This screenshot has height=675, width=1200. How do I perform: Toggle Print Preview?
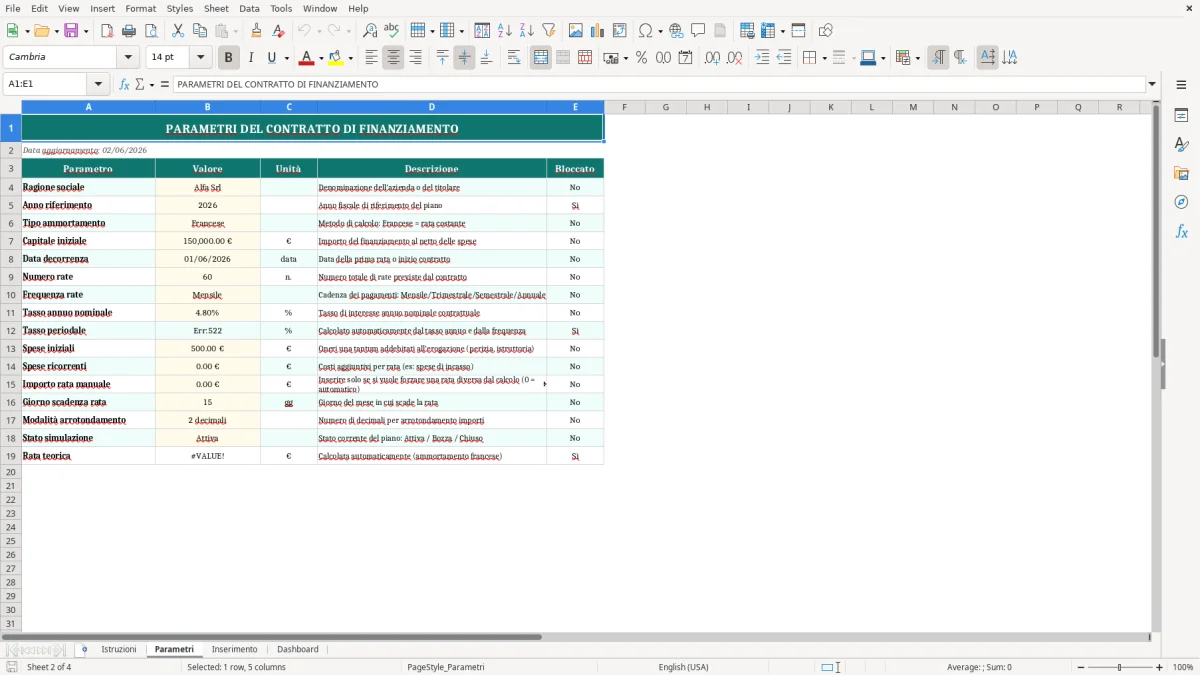tap(151, 31)
